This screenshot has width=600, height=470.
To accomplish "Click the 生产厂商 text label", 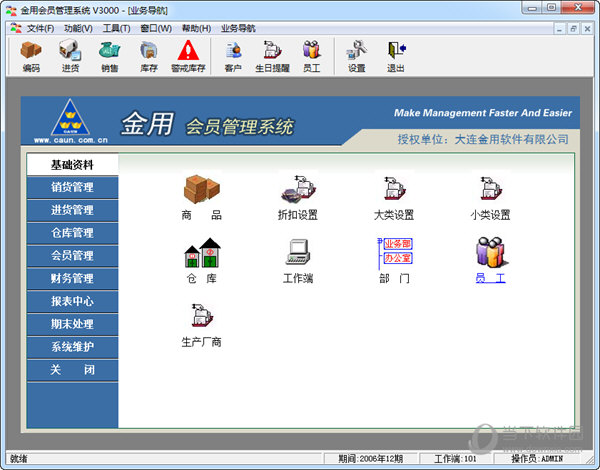I will pyautogui.click(x=202, y=342).
